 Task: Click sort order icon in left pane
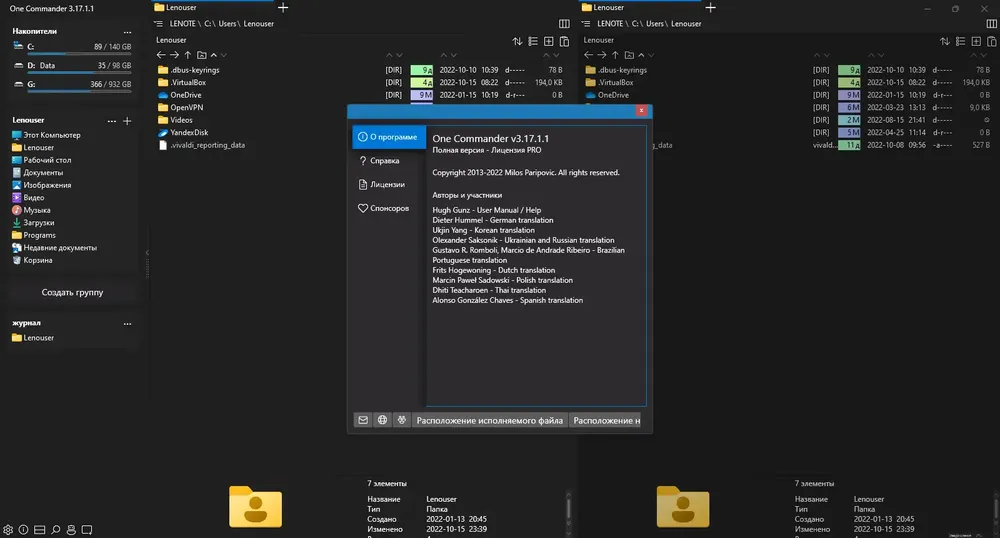point(517,41)
